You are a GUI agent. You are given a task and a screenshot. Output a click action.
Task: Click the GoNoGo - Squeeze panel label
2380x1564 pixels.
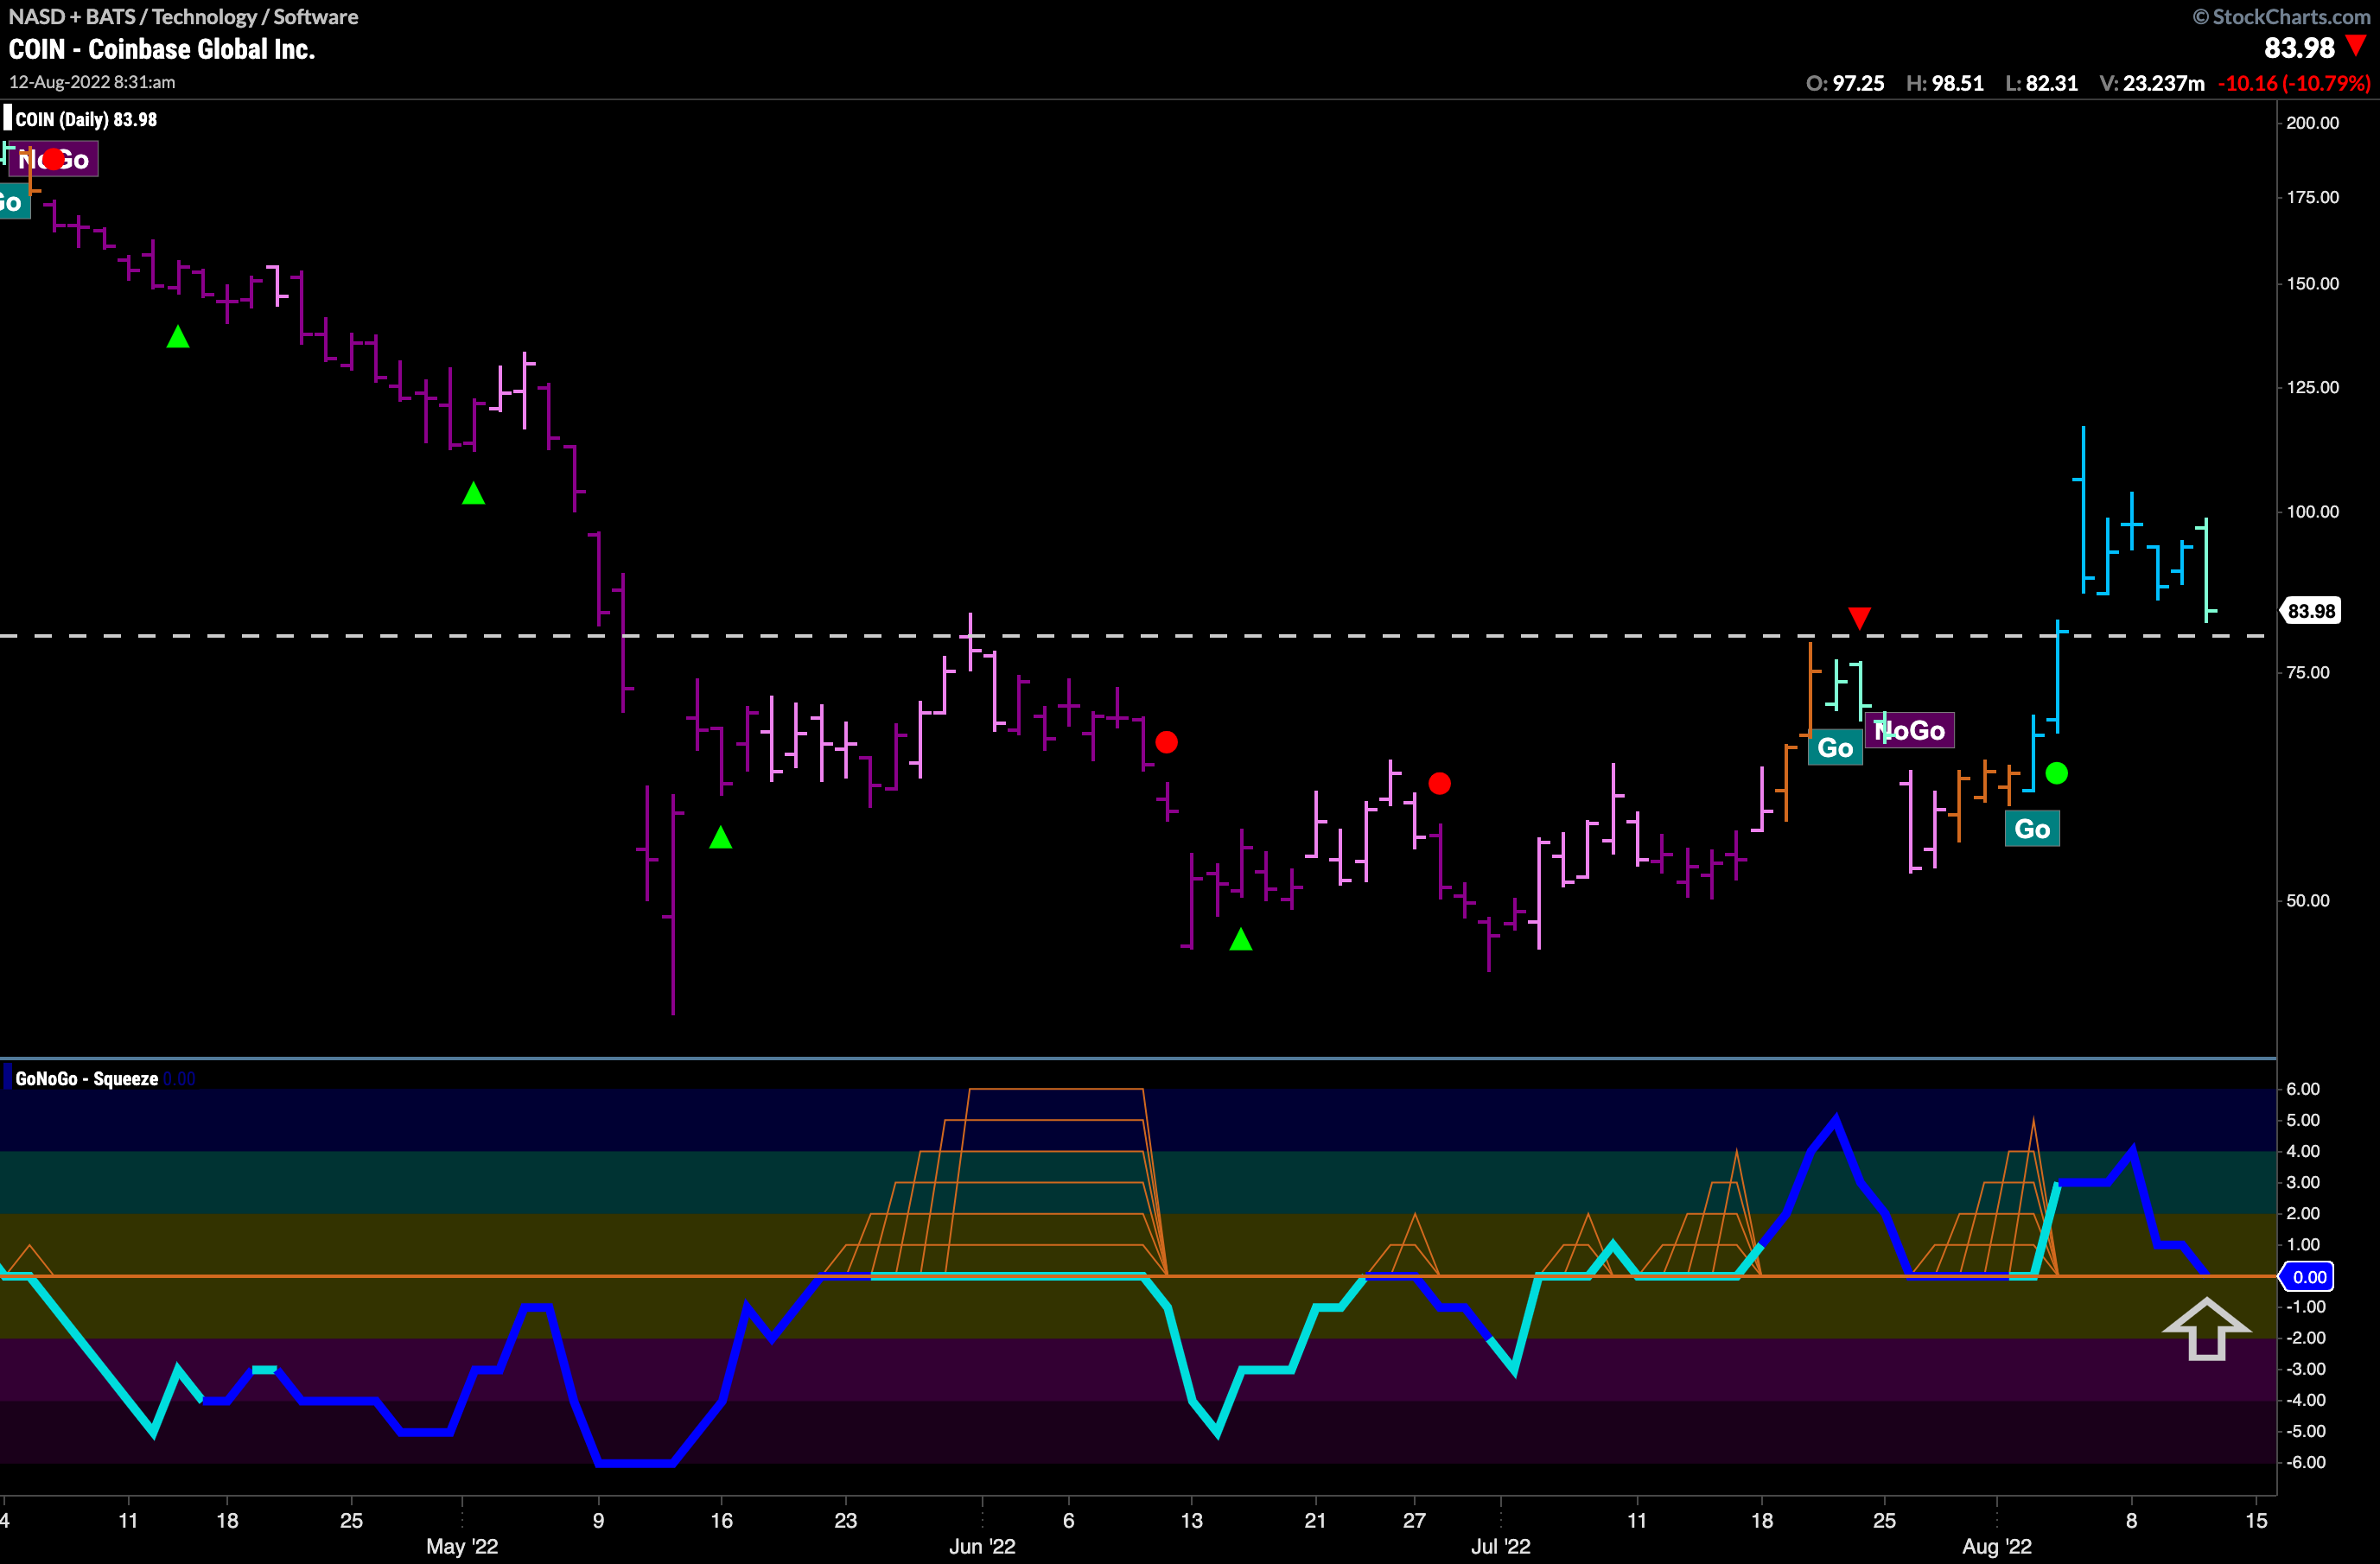(x=86, y=1079)
